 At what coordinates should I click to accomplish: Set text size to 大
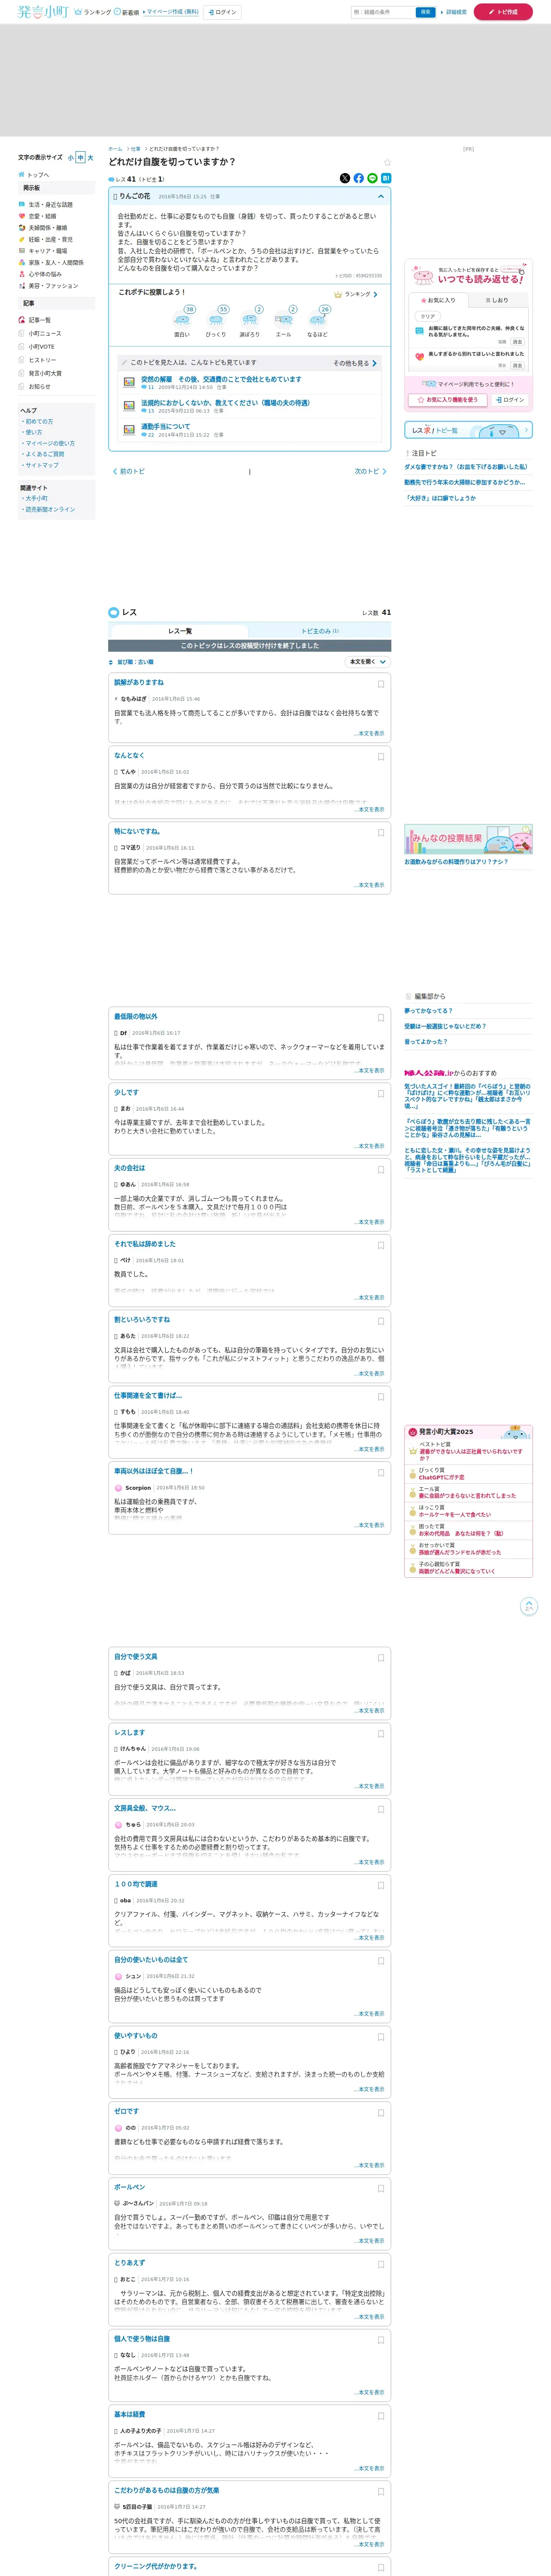click(x=91, y=158)
